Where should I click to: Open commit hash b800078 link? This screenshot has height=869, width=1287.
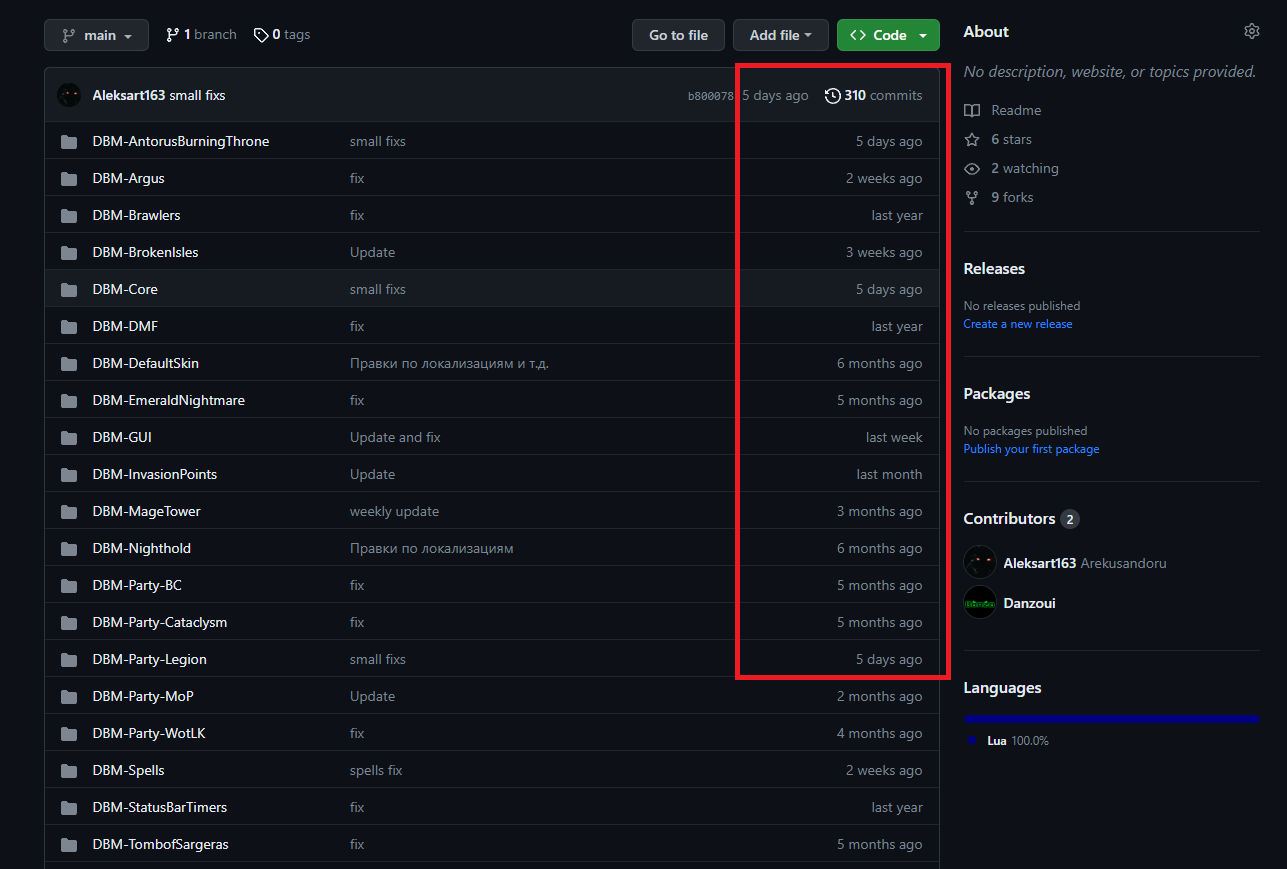click(x=710, y=96)
